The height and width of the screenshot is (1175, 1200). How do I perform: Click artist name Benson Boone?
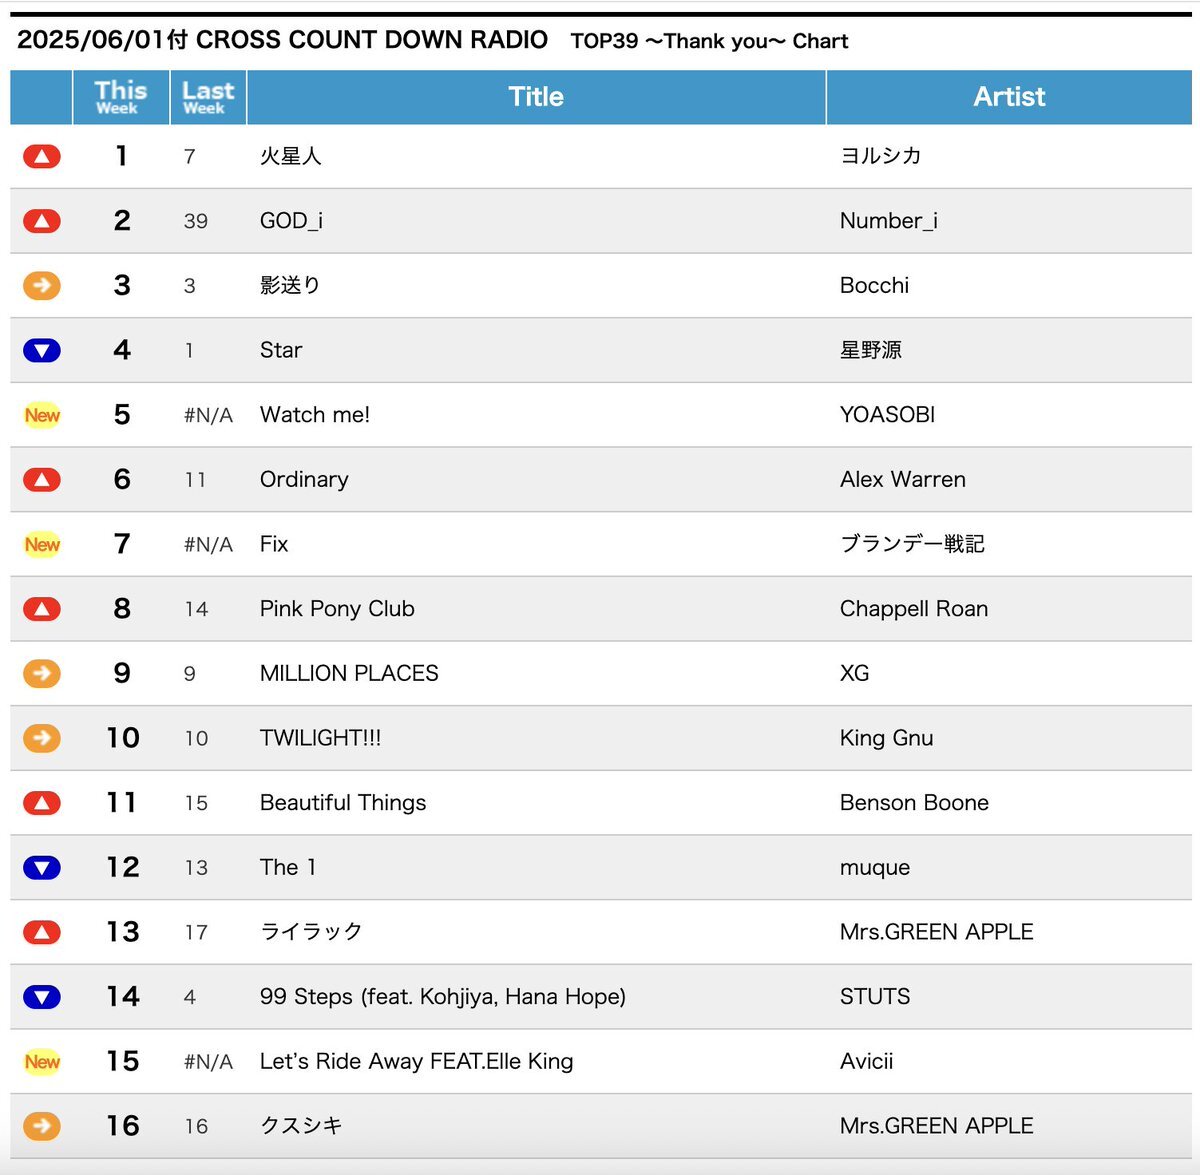coord(914,803)
